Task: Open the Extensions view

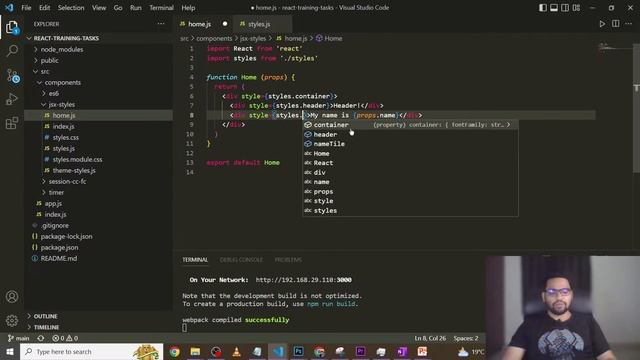Action: pyautogui.click(x=12, y=123)
